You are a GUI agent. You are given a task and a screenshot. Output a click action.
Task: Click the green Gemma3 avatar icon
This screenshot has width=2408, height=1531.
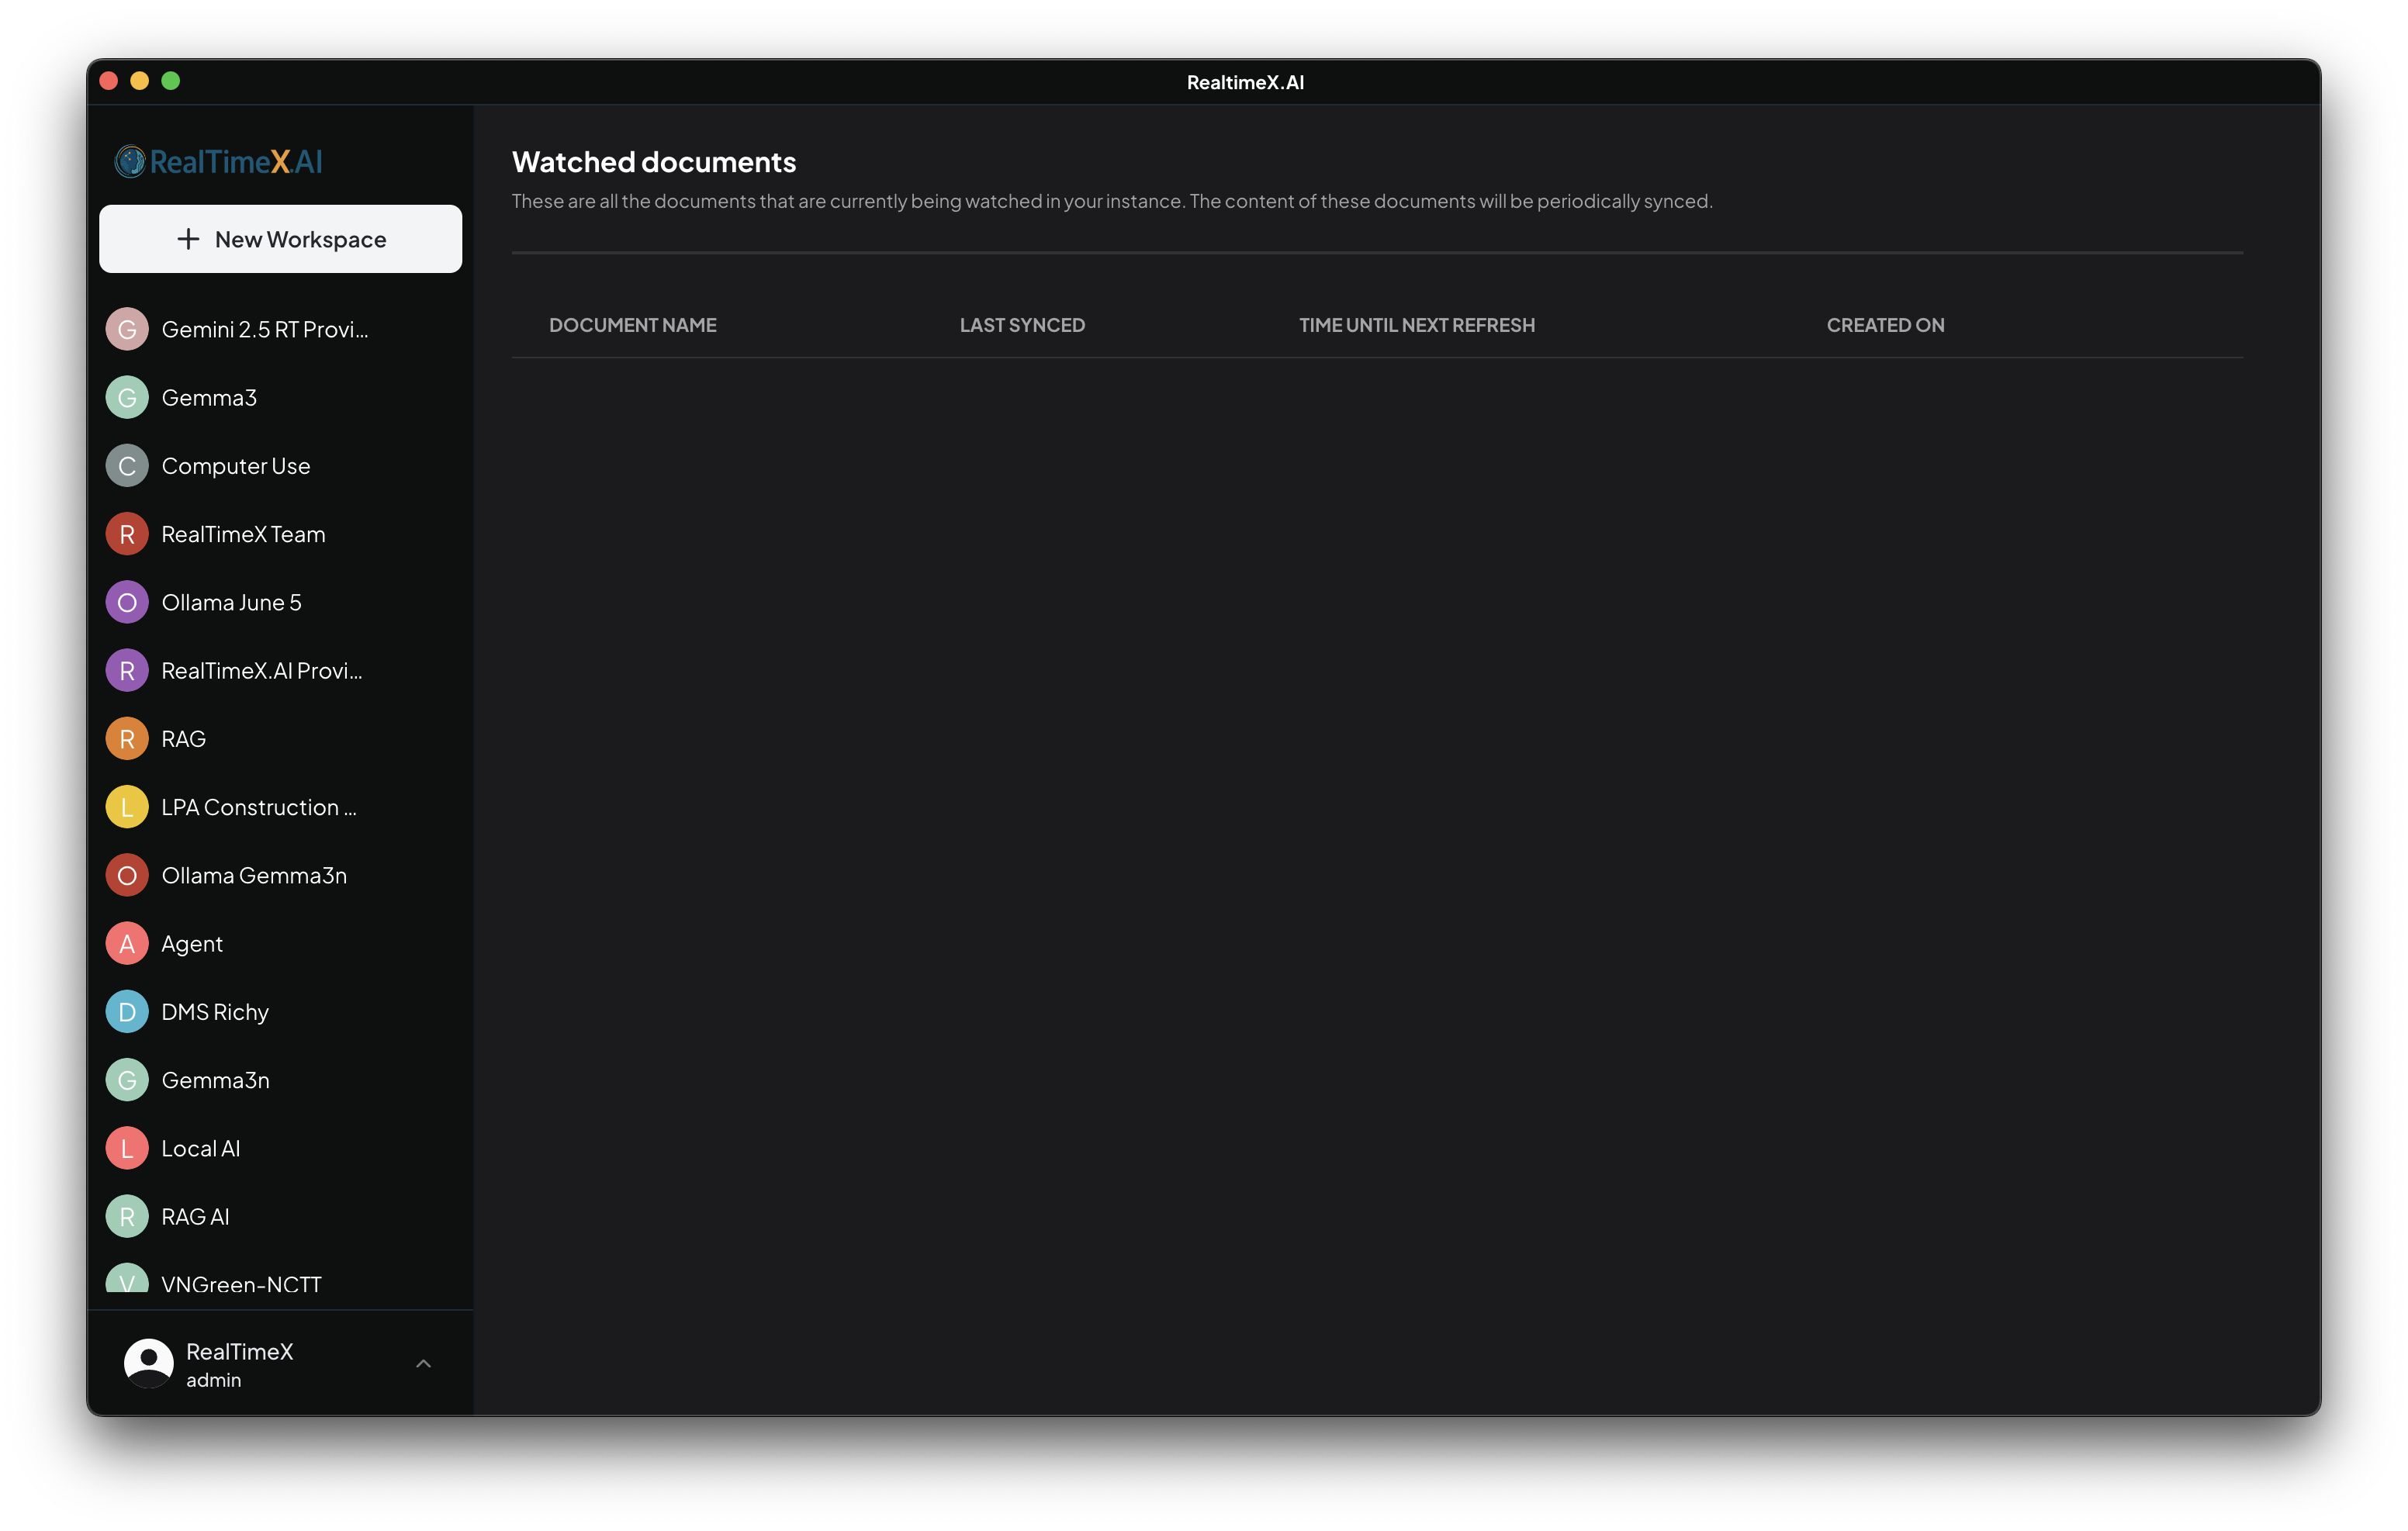(x=127, y=397)
